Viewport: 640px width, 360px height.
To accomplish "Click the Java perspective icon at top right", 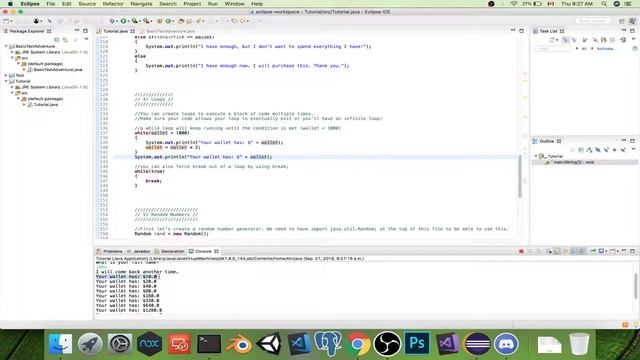I will click(632, 21).
